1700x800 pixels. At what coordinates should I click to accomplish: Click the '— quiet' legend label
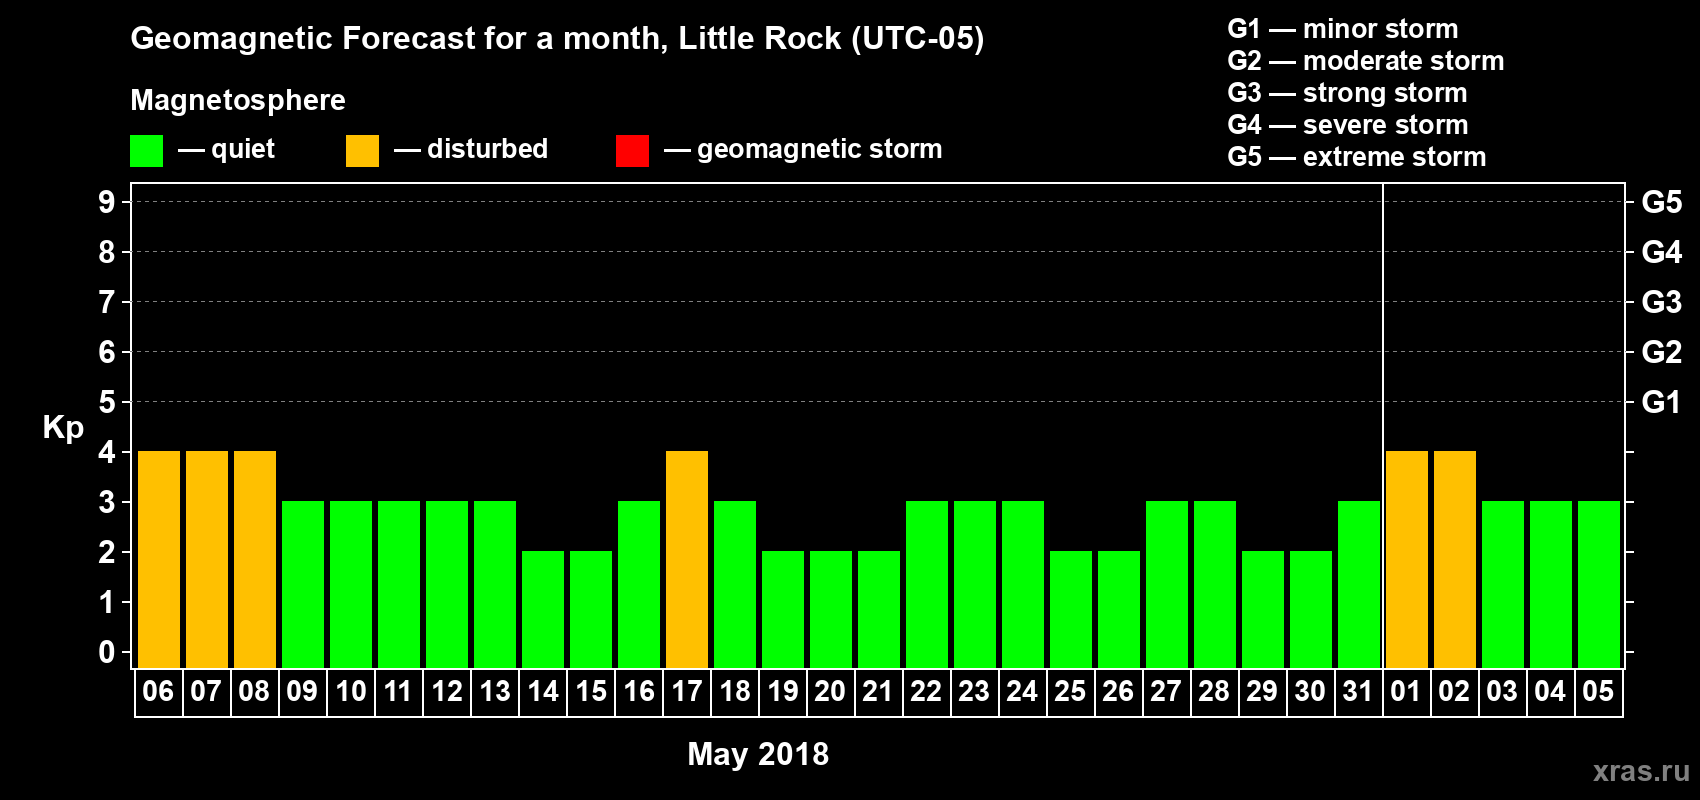tap(226, 149)
